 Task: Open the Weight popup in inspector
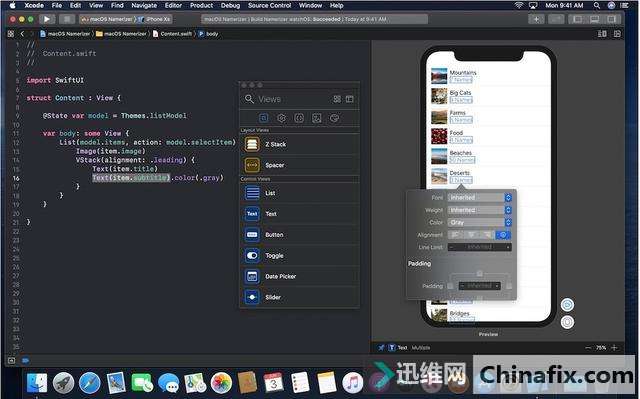point(480,210)
